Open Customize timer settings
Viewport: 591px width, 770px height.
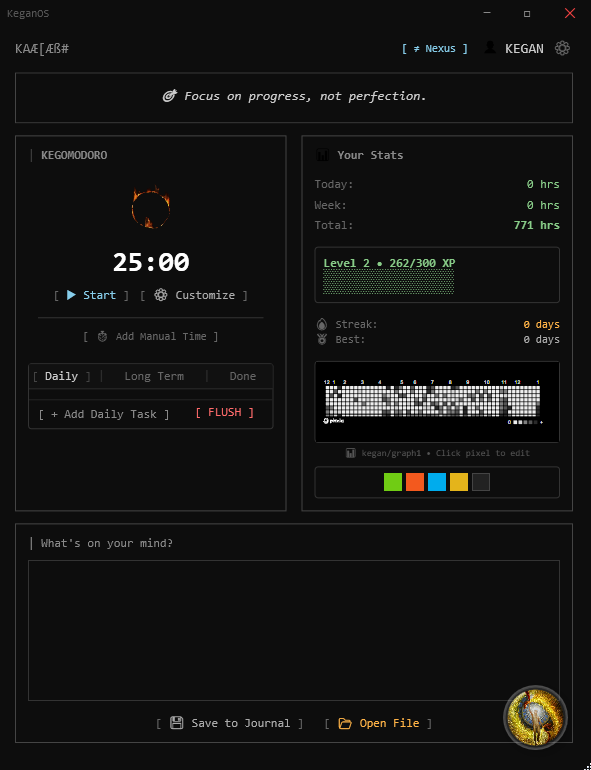[x=194, y=295]
